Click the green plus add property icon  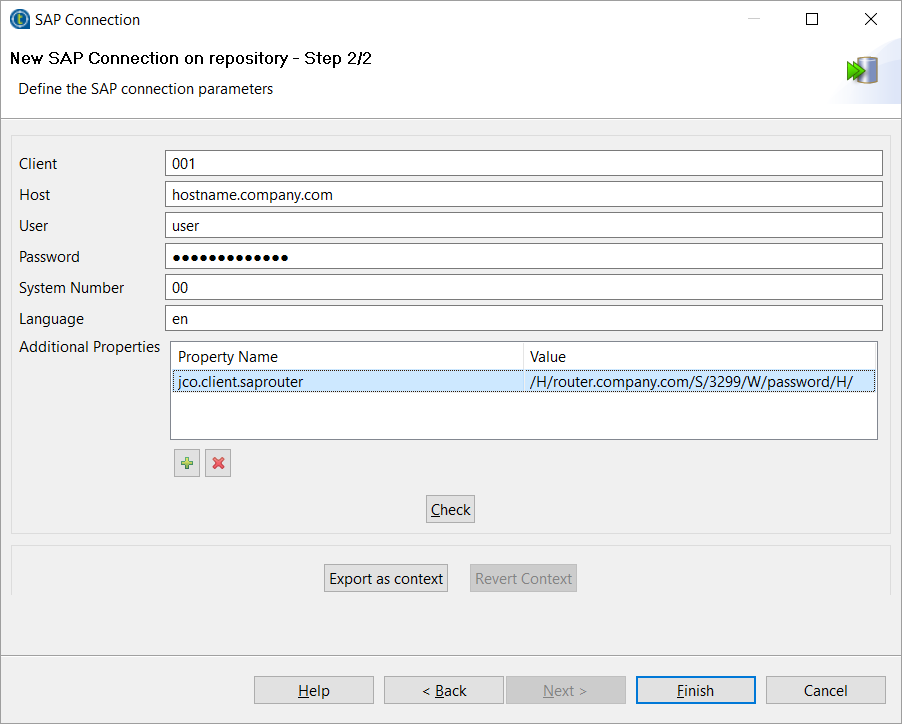pyautogui.click(x=187, y=464)
